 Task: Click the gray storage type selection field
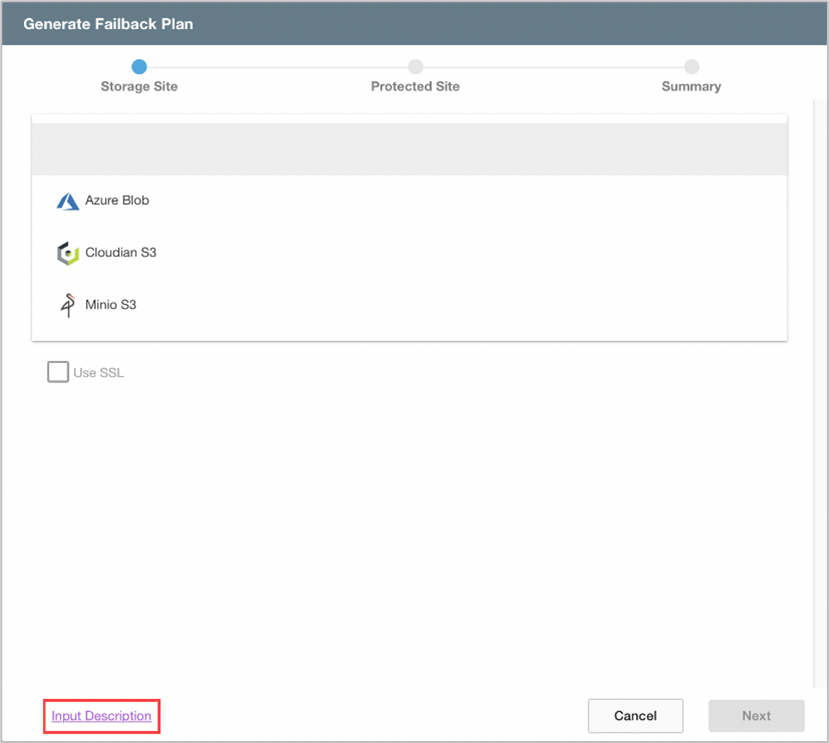pos(410,149)
